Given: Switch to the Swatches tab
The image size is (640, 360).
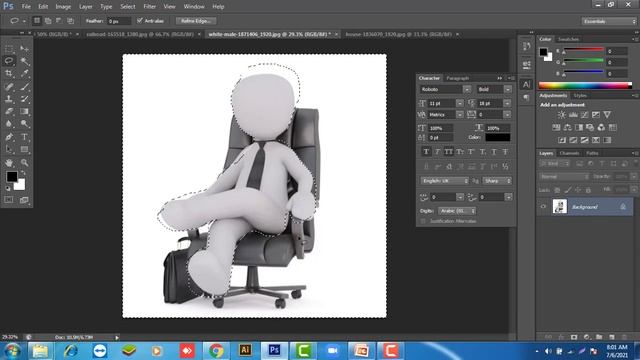Looking at the screenshot, I should coord(568,39).
